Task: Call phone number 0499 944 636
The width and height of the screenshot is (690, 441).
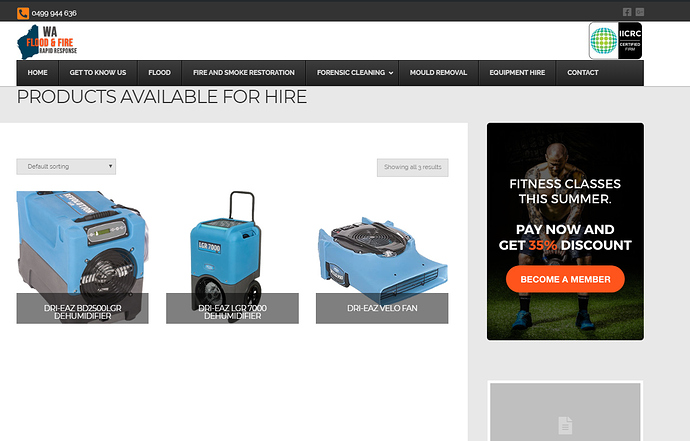Action: coord(54,13)
